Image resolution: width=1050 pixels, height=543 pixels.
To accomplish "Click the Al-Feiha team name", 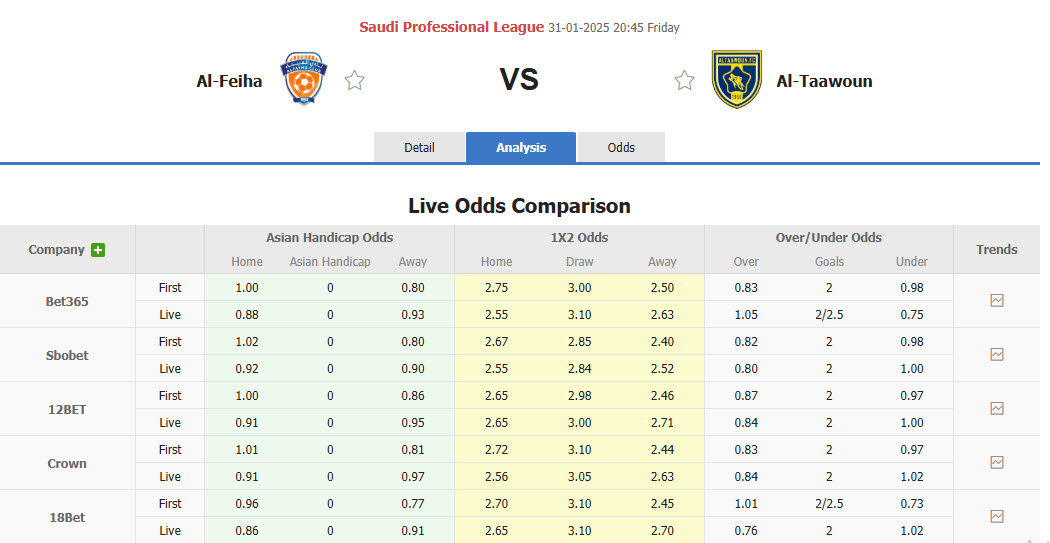I will pos(229,81).
